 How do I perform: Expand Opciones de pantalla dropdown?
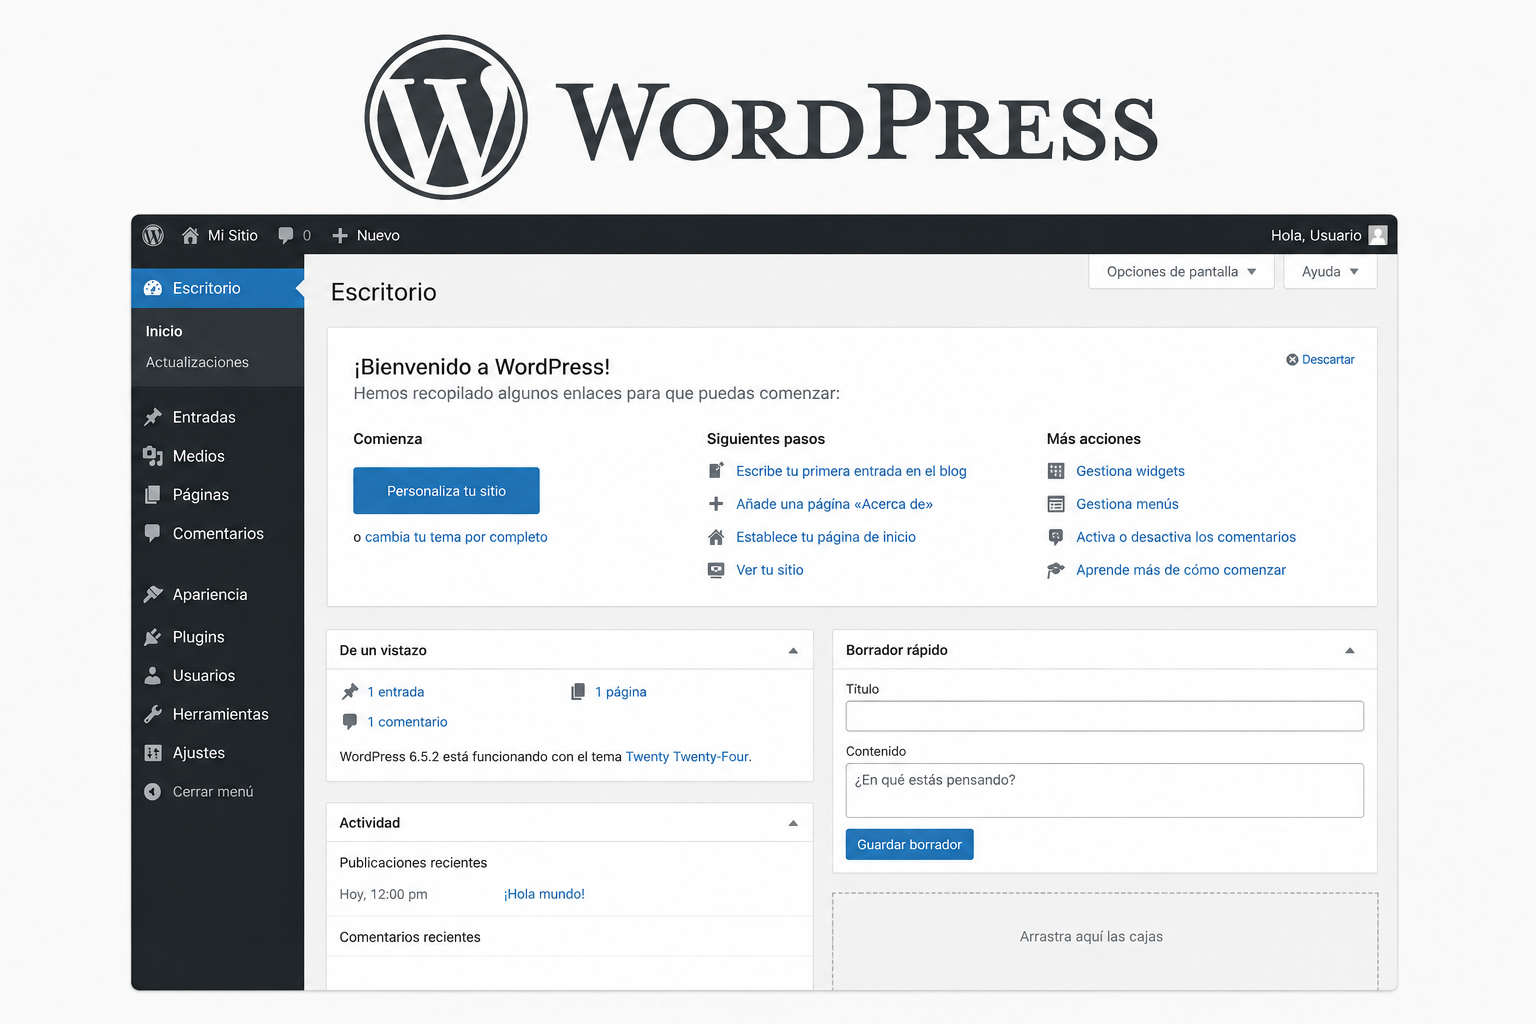(x=1181, y=272)
